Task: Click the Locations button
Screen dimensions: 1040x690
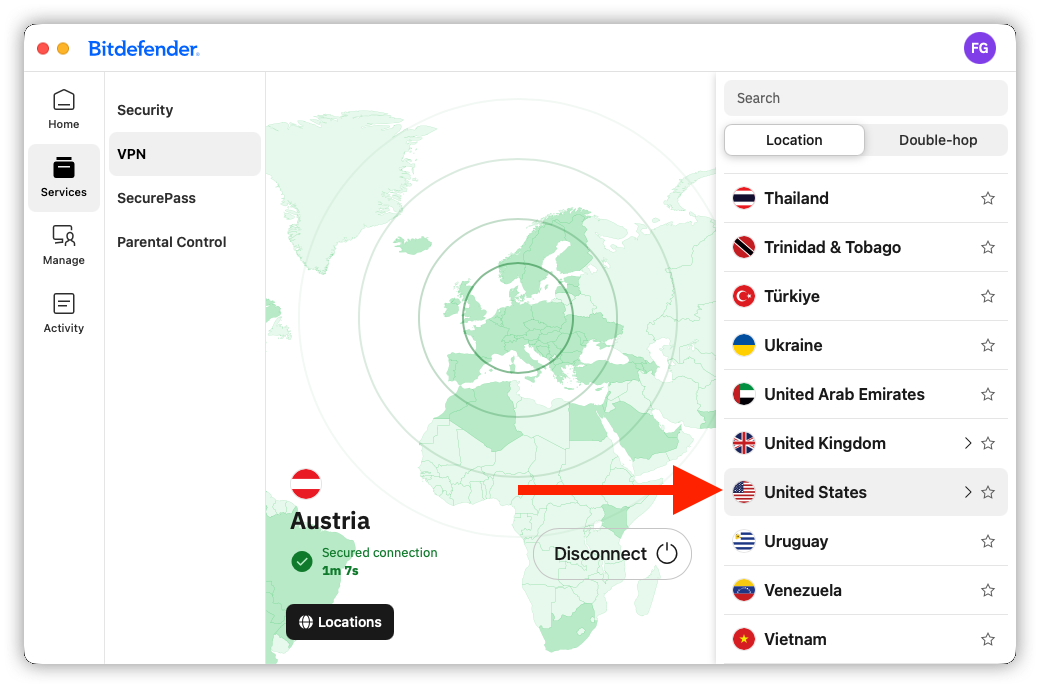Action: [340, 622]
